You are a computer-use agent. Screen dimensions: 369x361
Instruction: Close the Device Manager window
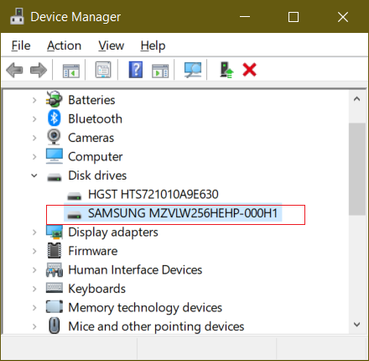pyautogui.click(x=343, y=17)
